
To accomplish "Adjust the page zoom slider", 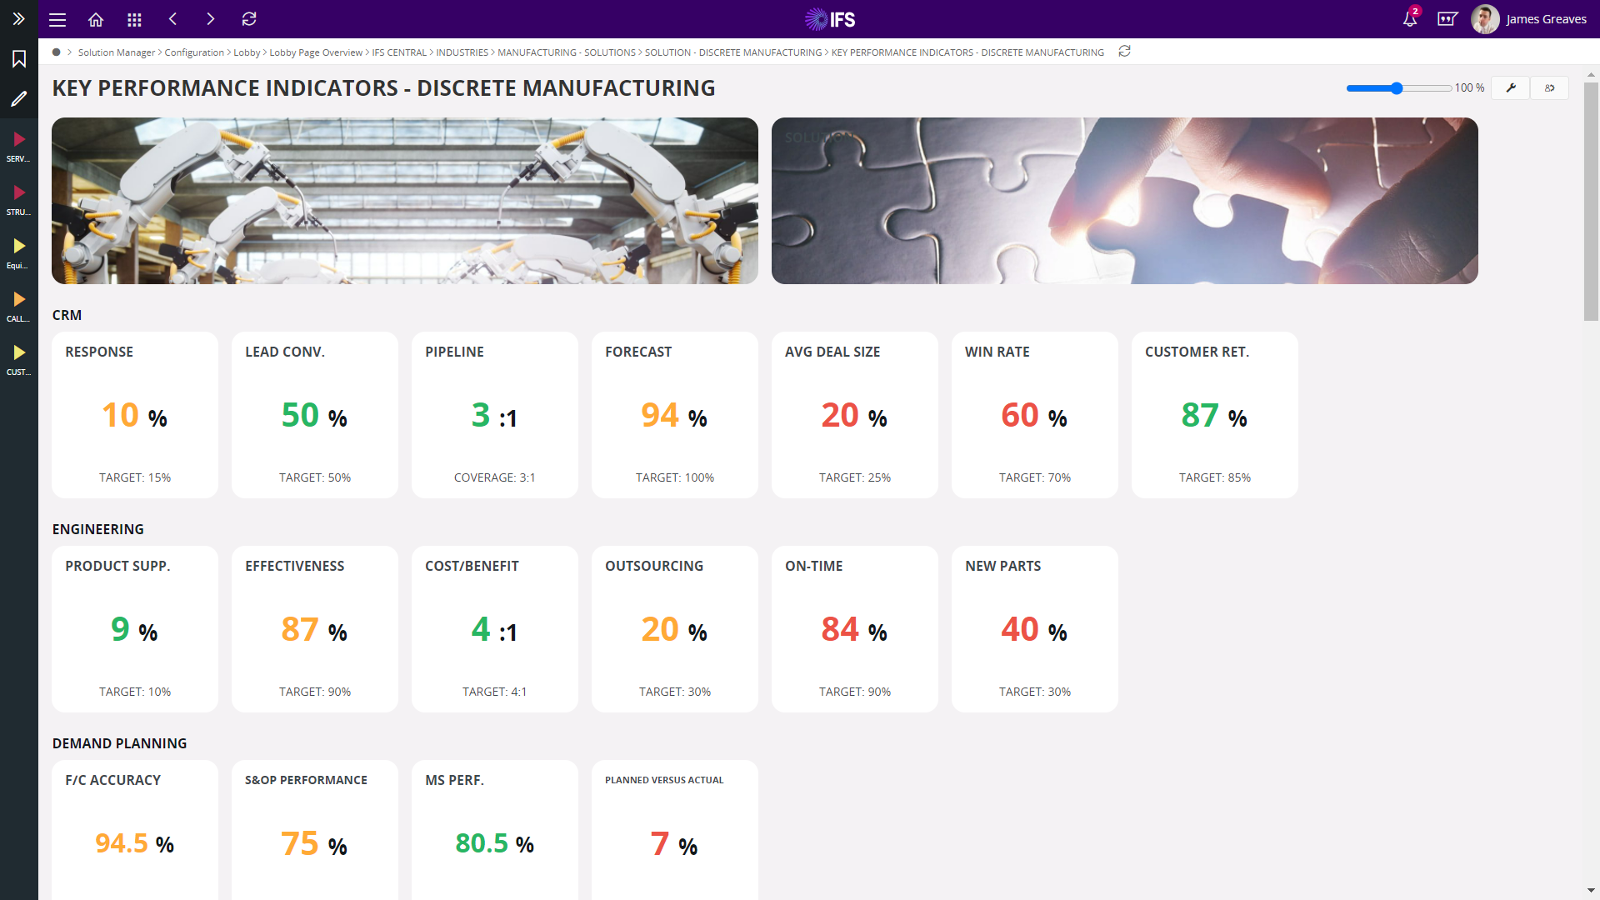I will click(1396, 88).
